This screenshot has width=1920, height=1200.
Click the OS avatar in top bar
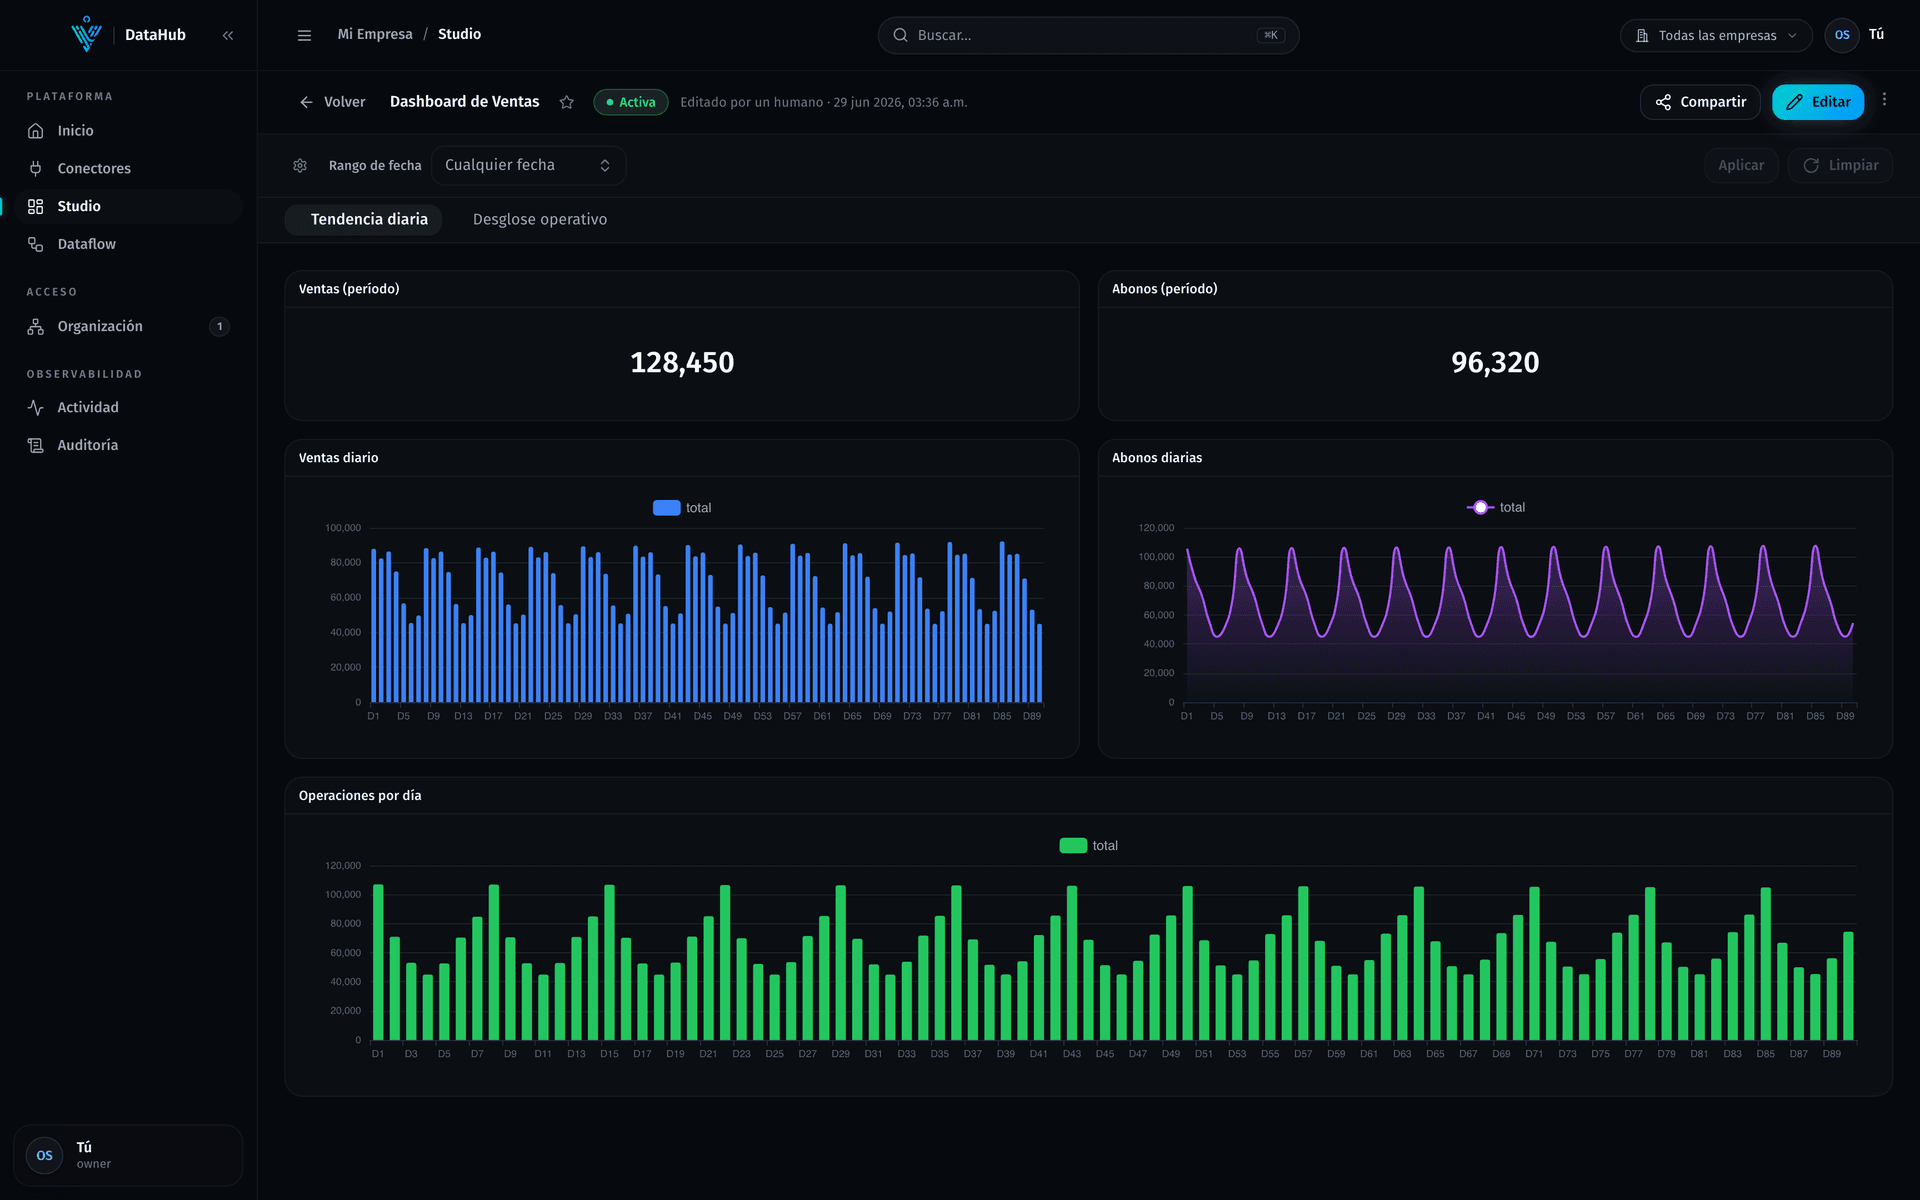[1841, 35]
